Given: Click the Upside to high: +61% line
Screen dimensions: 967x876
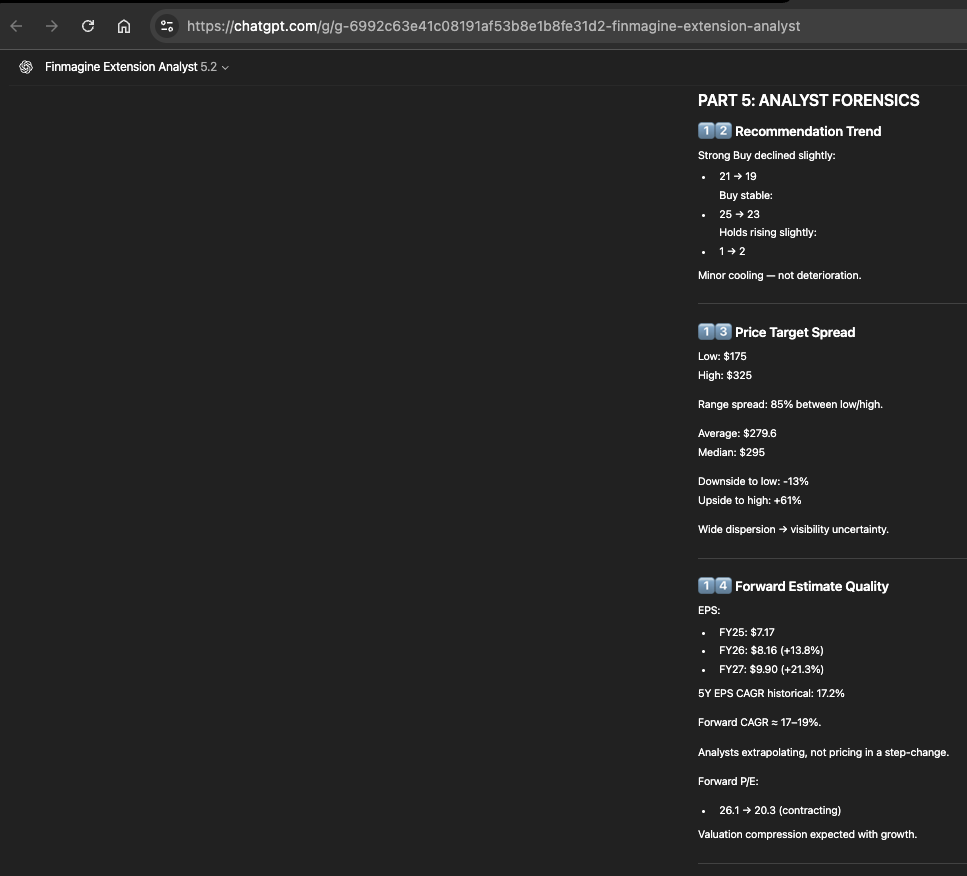Looking at the screenshot, I should click(749, 500).
